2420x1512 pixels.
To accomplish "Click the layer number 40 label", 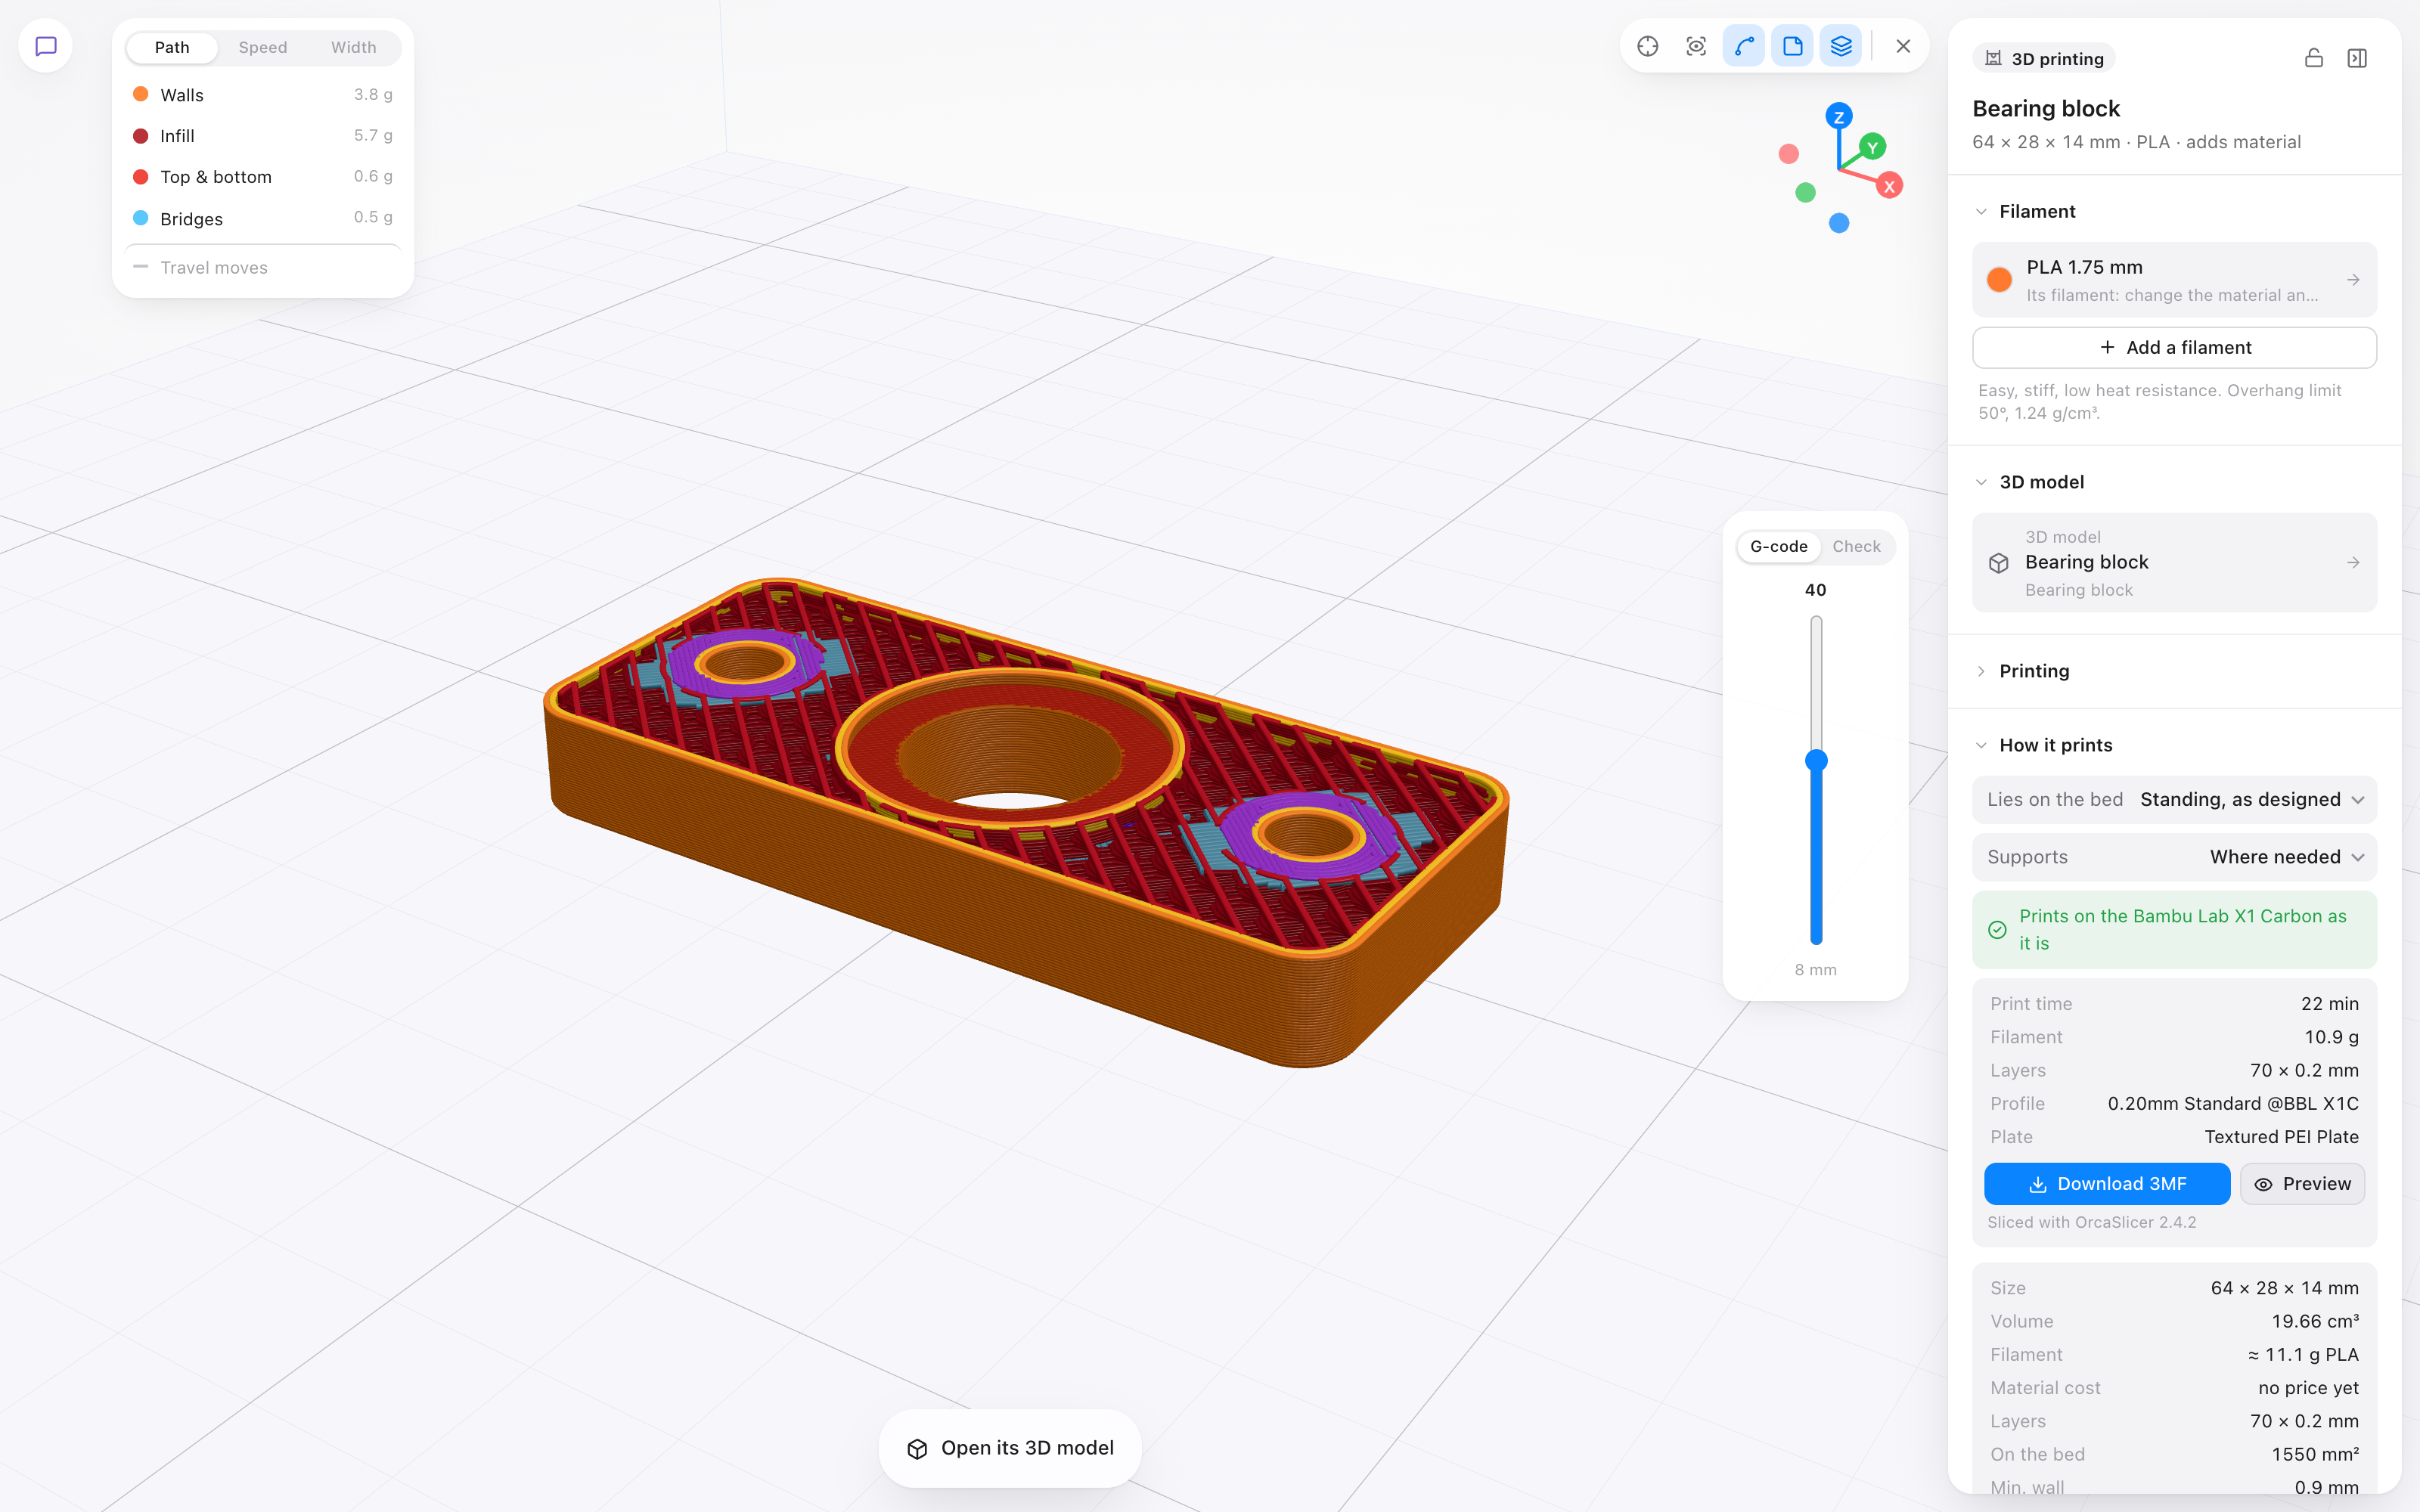I will pos(1816,590).
